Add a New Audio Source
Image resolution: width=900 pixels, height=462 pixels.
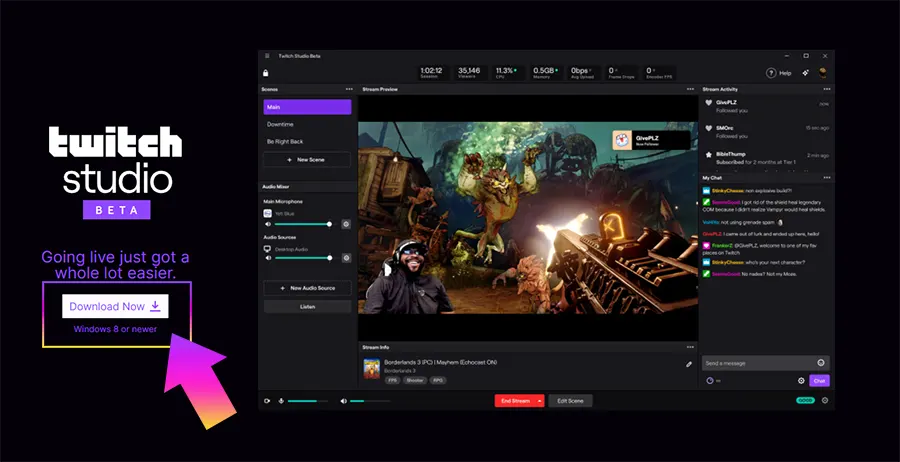pos(307,288)
